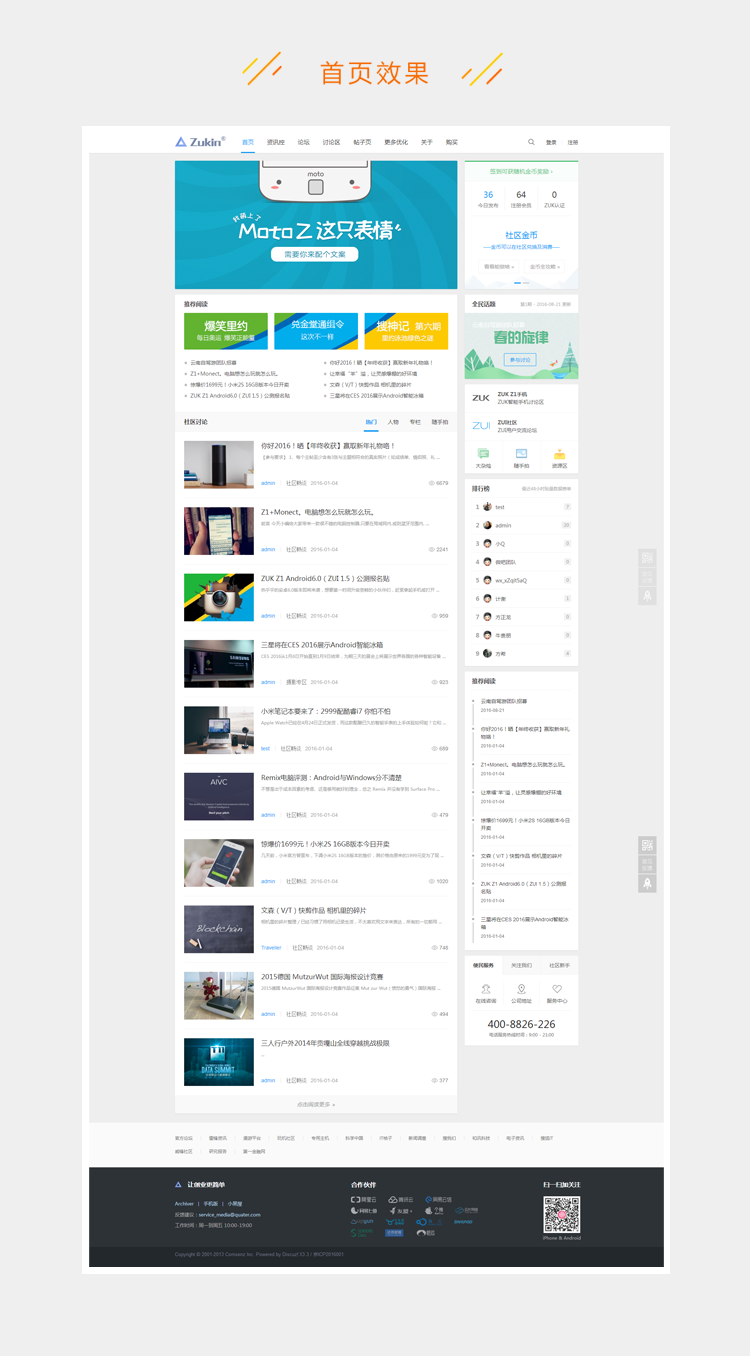Expand 点击阅读更多 at list bottom

pos(316,1105)
